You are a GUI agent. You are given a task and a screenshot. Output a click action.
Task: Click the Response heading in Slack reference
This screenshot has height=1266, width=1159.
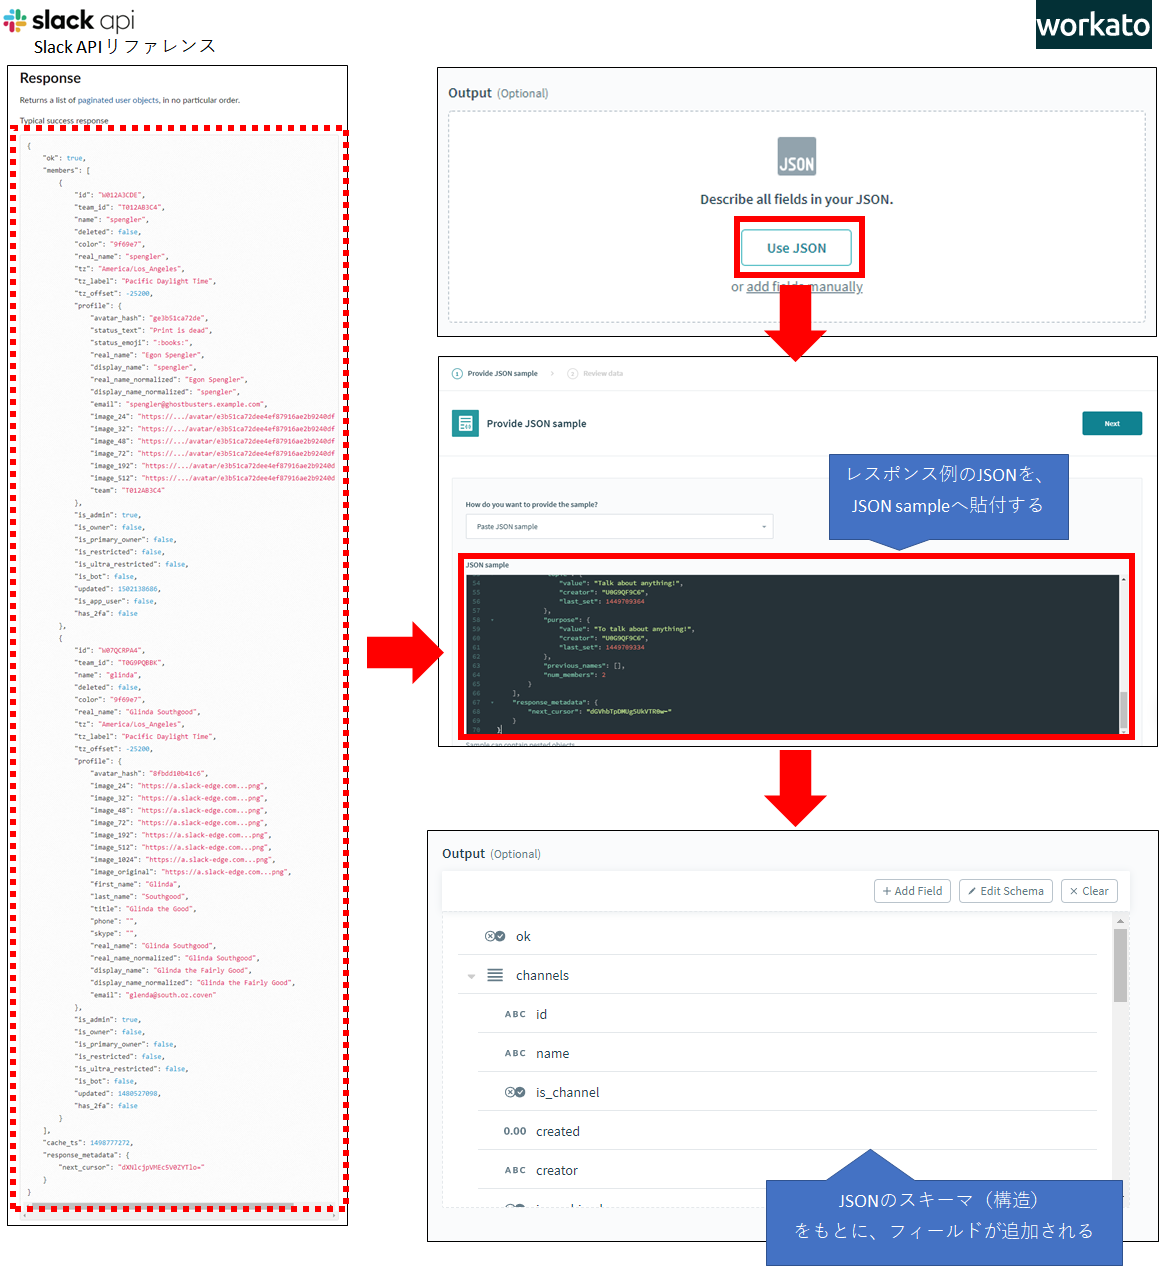50,78
